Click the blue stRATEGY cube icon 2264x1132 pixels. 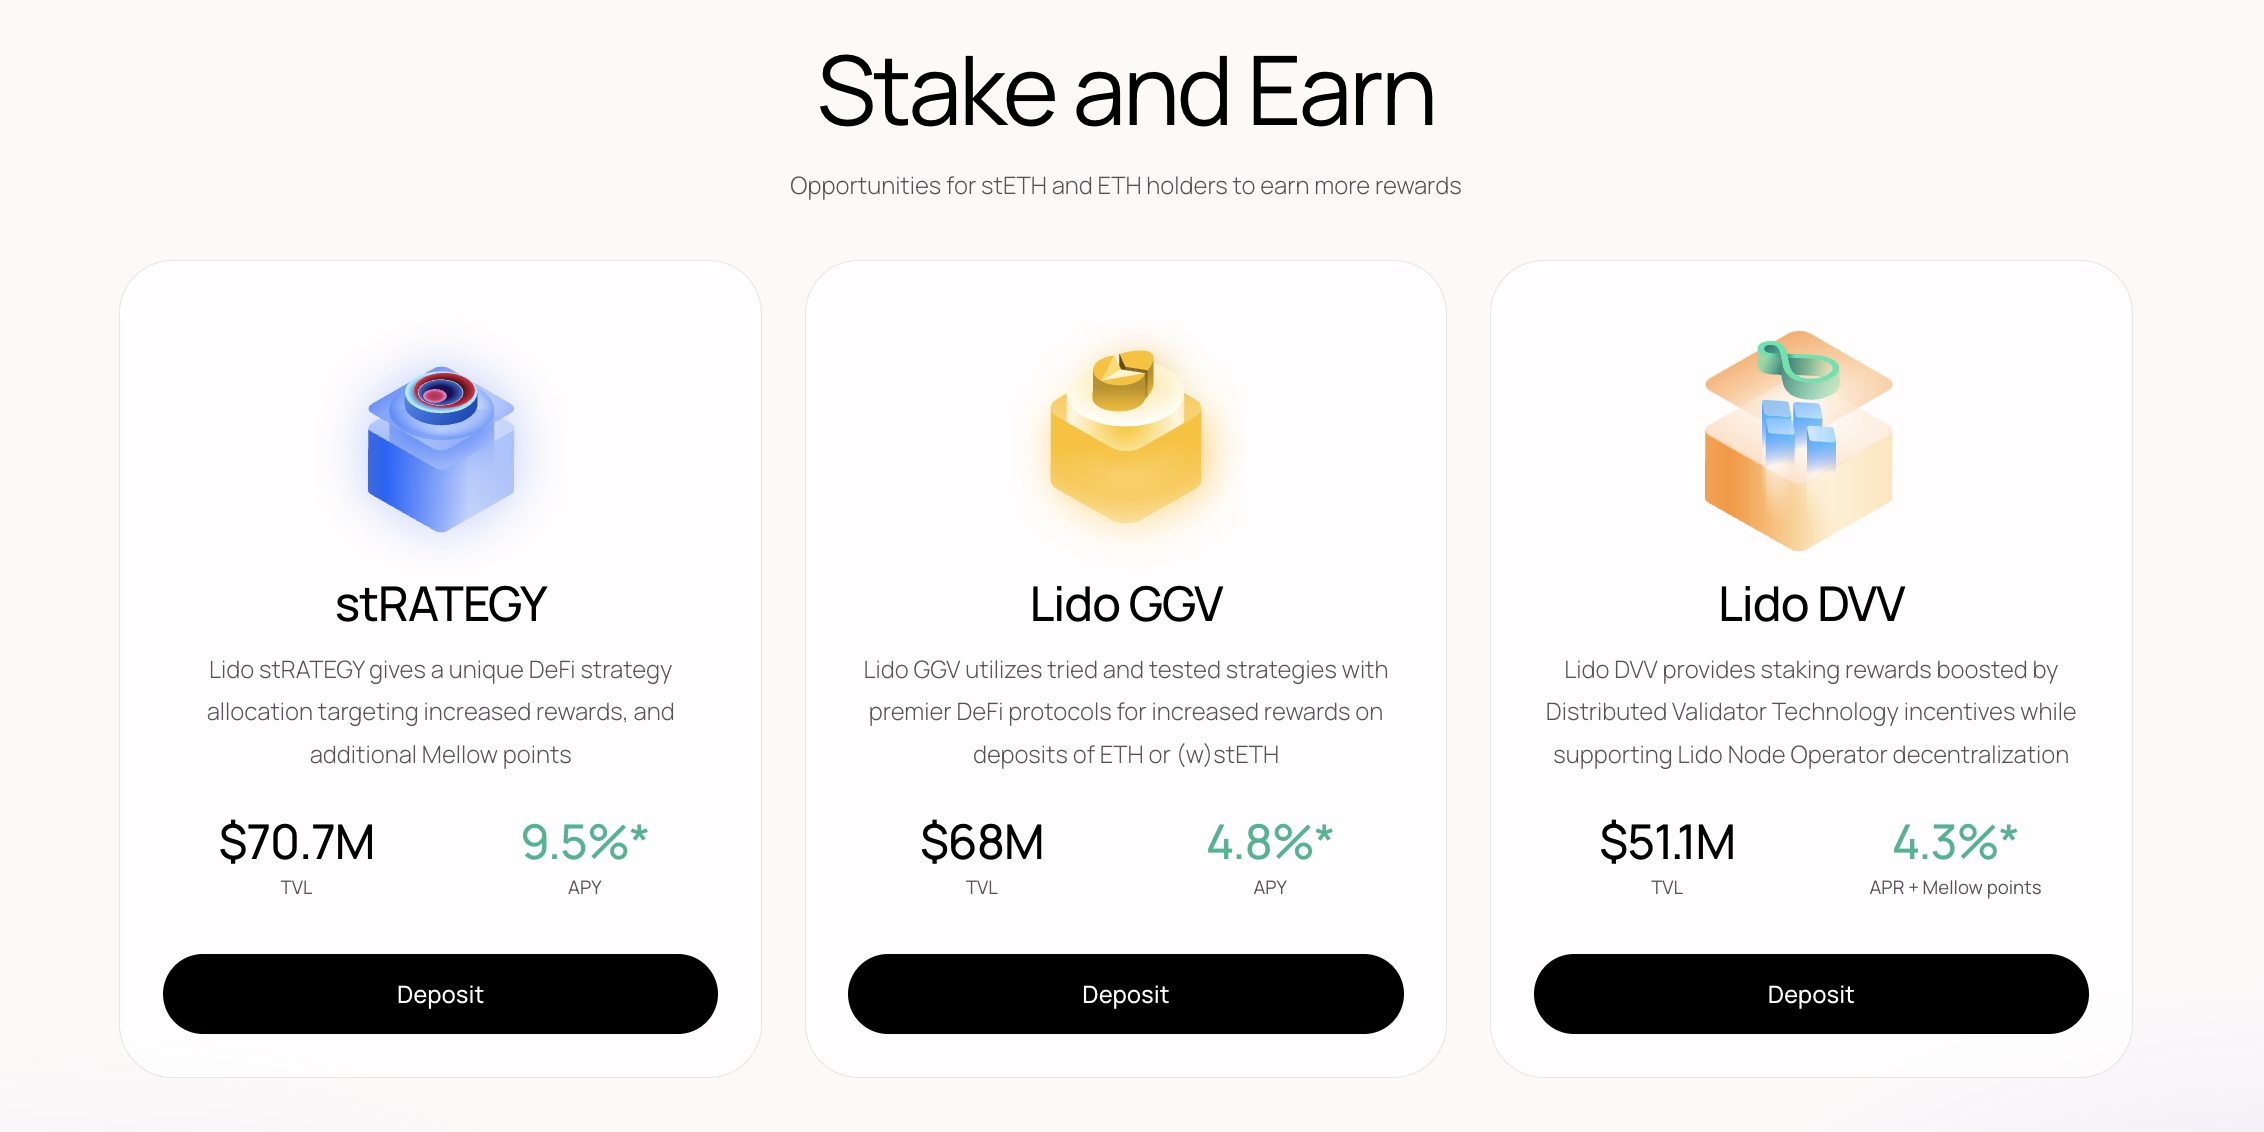coord(441,450)
